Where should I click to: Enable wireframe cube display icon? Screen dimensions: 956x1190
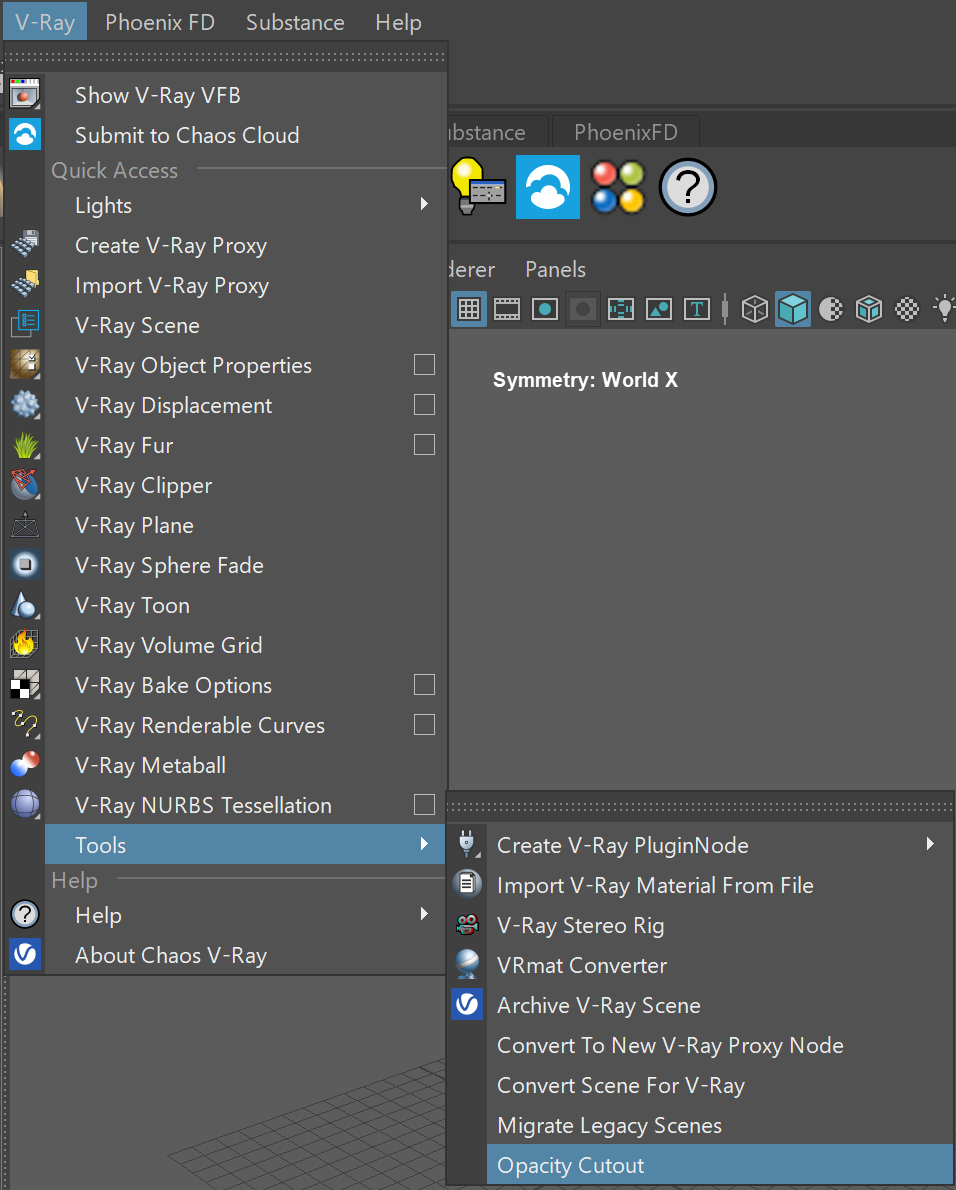click(x=754, y=309)
